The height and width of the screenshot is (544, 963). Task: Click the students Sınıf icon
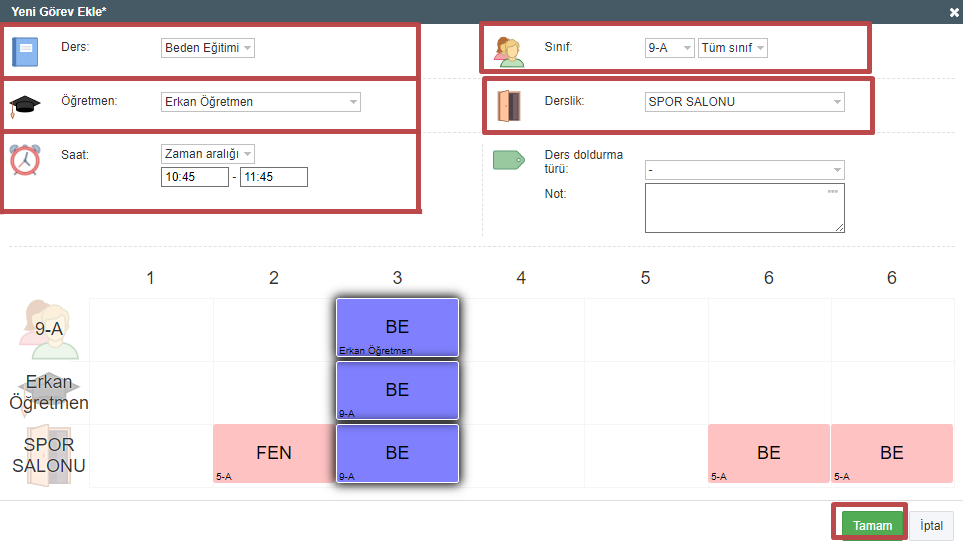(509, 51)
